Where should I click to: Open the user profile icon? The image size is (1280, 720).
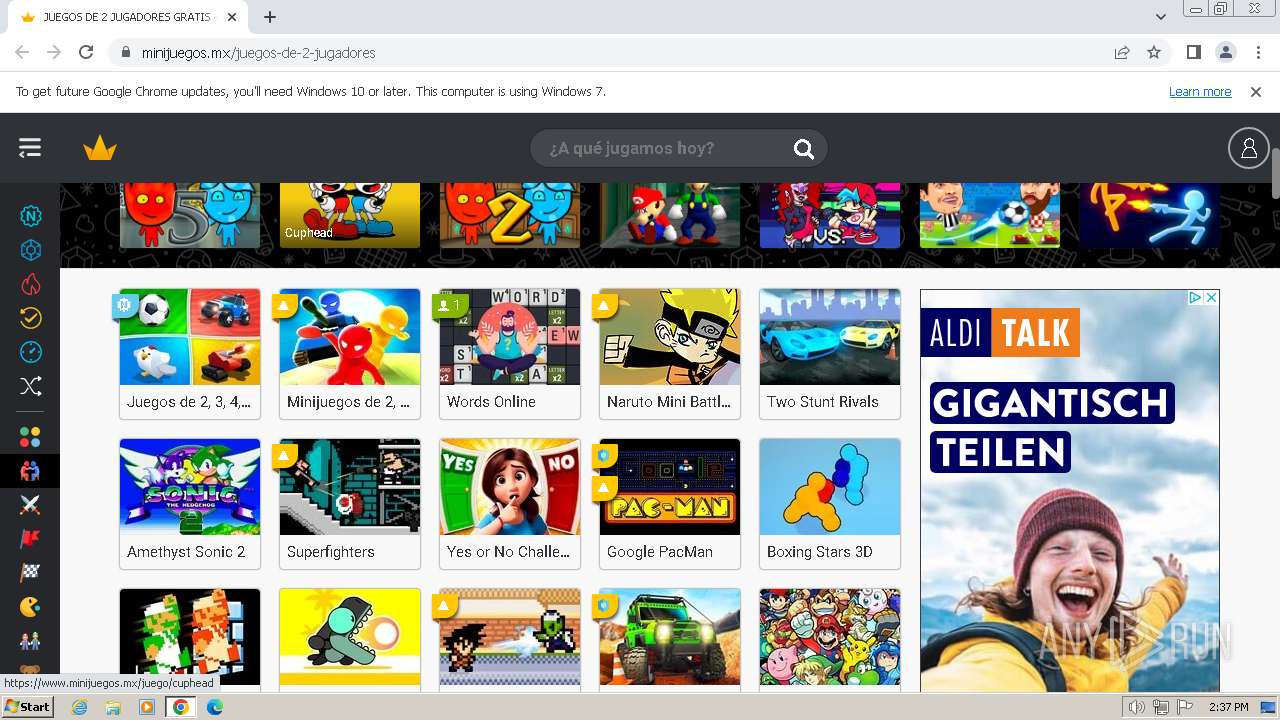pyautogui.click(x=1248, y=149)
